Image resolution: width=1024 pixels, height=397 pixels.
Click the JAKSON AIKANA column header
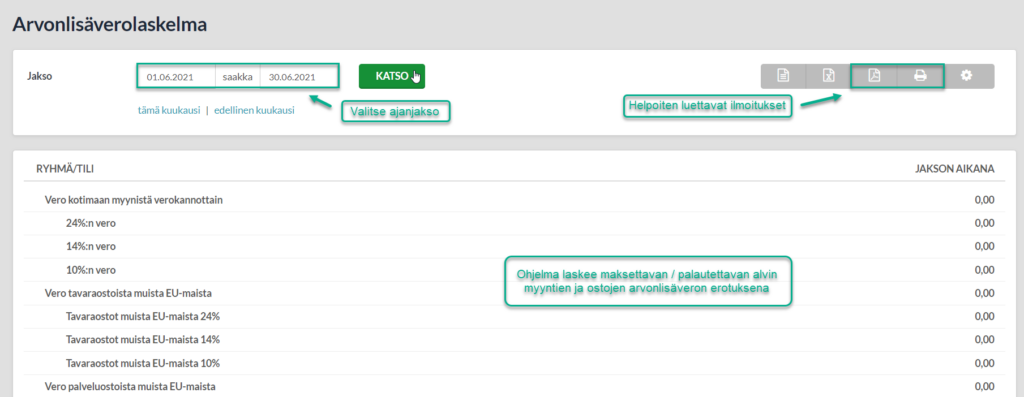[955, 169]
